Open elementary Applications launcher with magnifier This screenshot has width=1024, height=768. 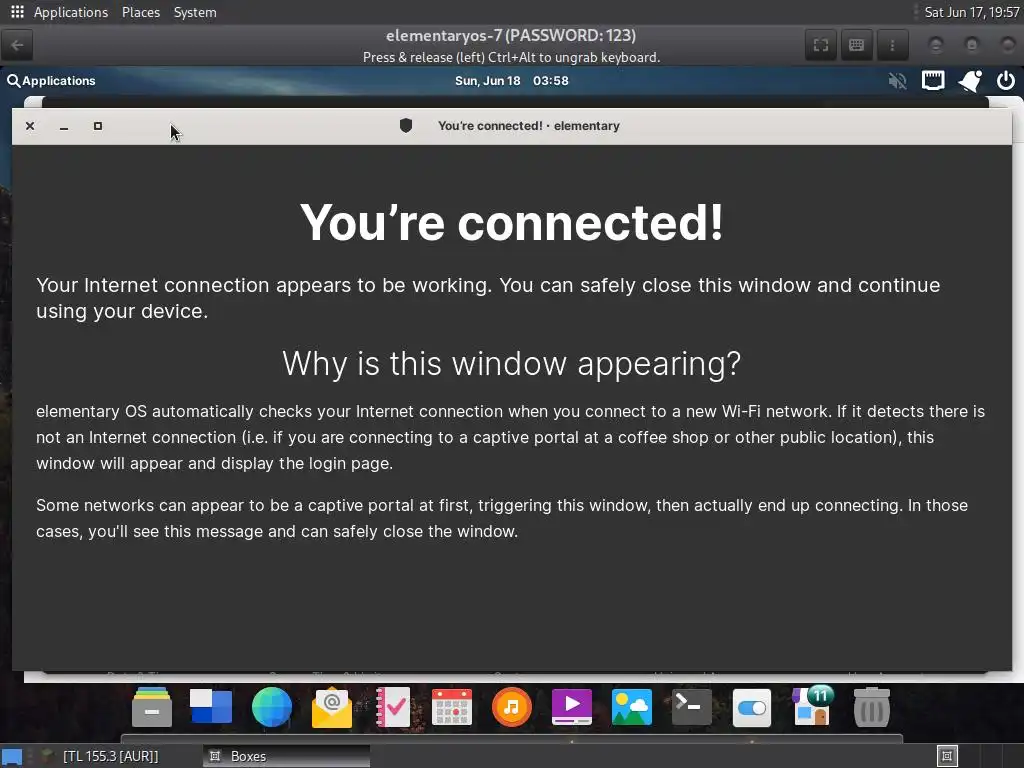[x=51, y=81]
